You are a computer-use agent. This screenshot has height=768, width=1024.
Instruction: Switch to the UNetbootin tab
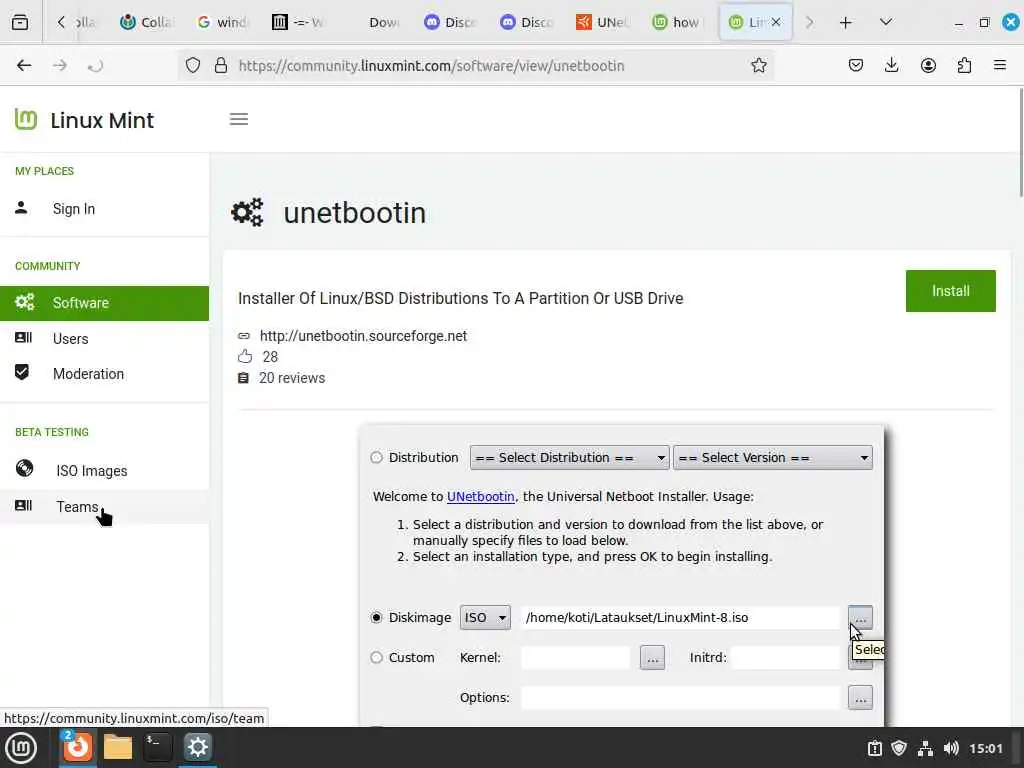click(x=602, y=23)
